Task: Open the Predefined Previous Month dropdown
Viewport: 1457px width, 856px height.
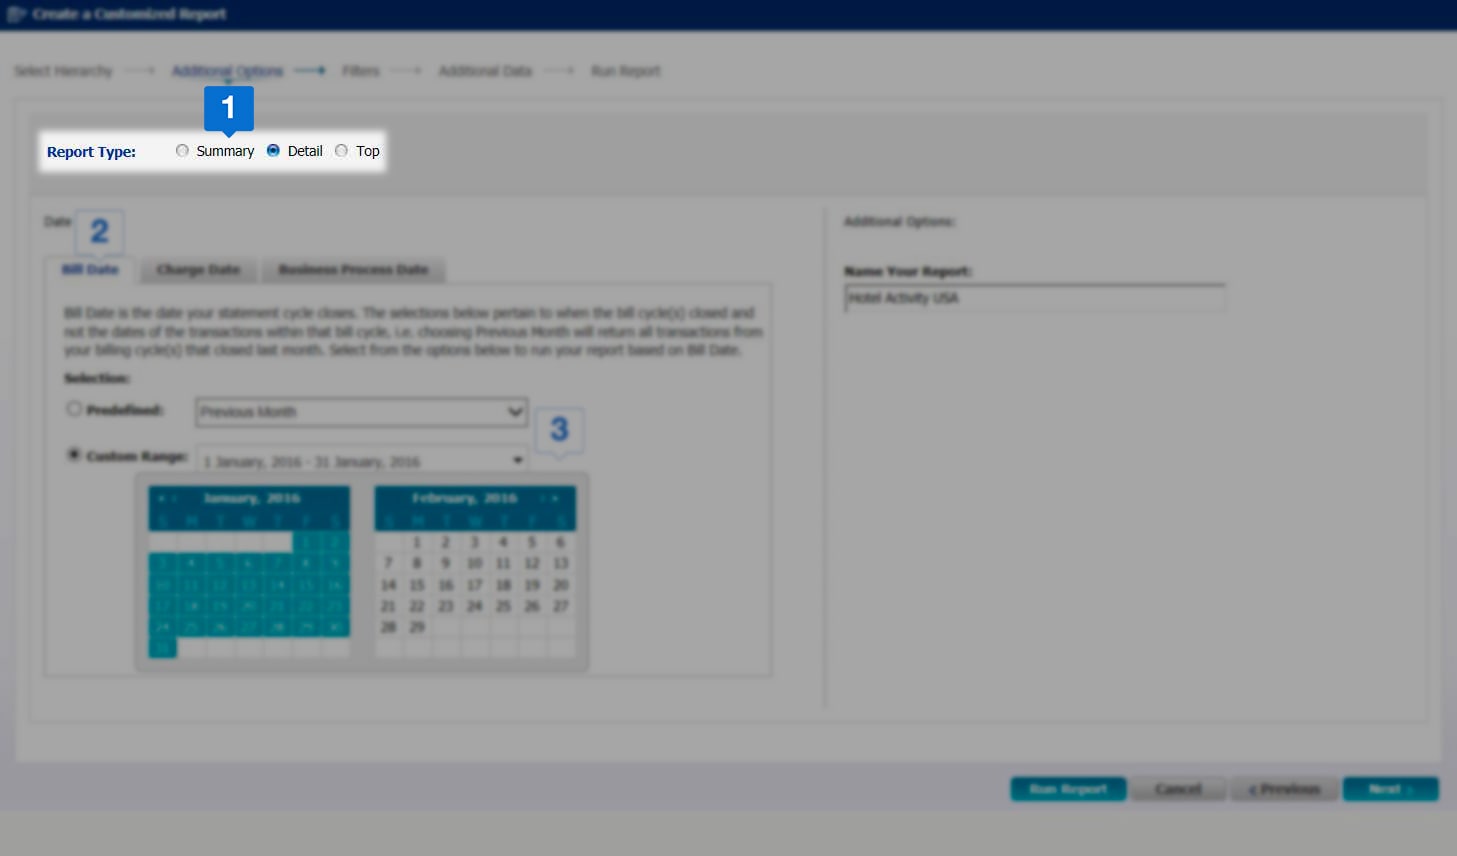Action: 361,412
